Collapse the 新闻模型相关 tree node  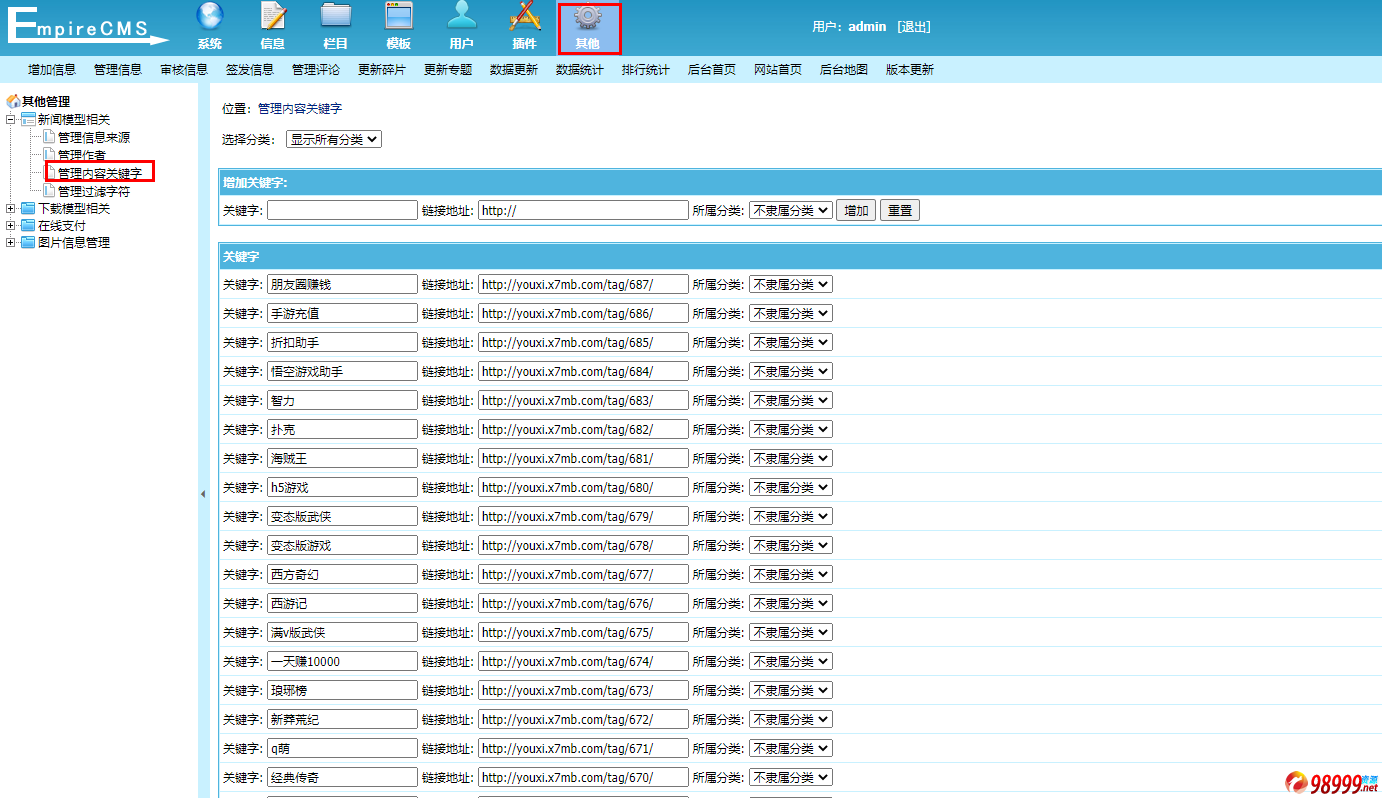11,119
